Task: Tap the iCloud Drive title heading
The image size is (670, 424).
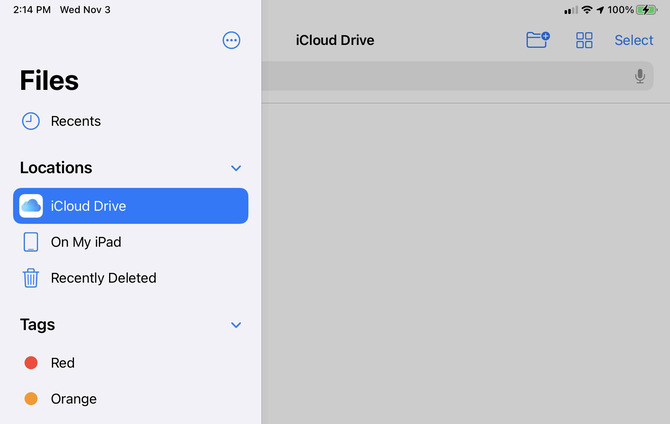Action: pos(335,40)
